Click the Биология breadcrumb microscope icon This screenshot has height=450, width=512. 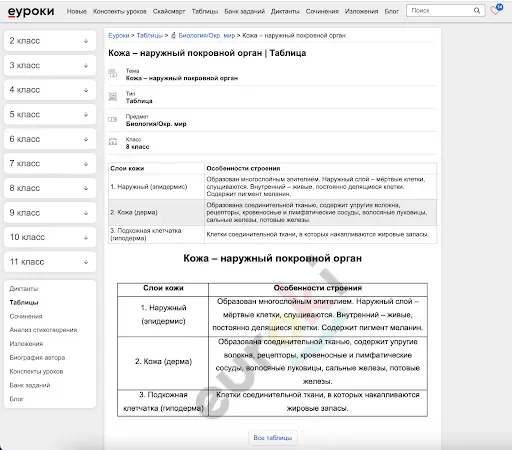173,35
